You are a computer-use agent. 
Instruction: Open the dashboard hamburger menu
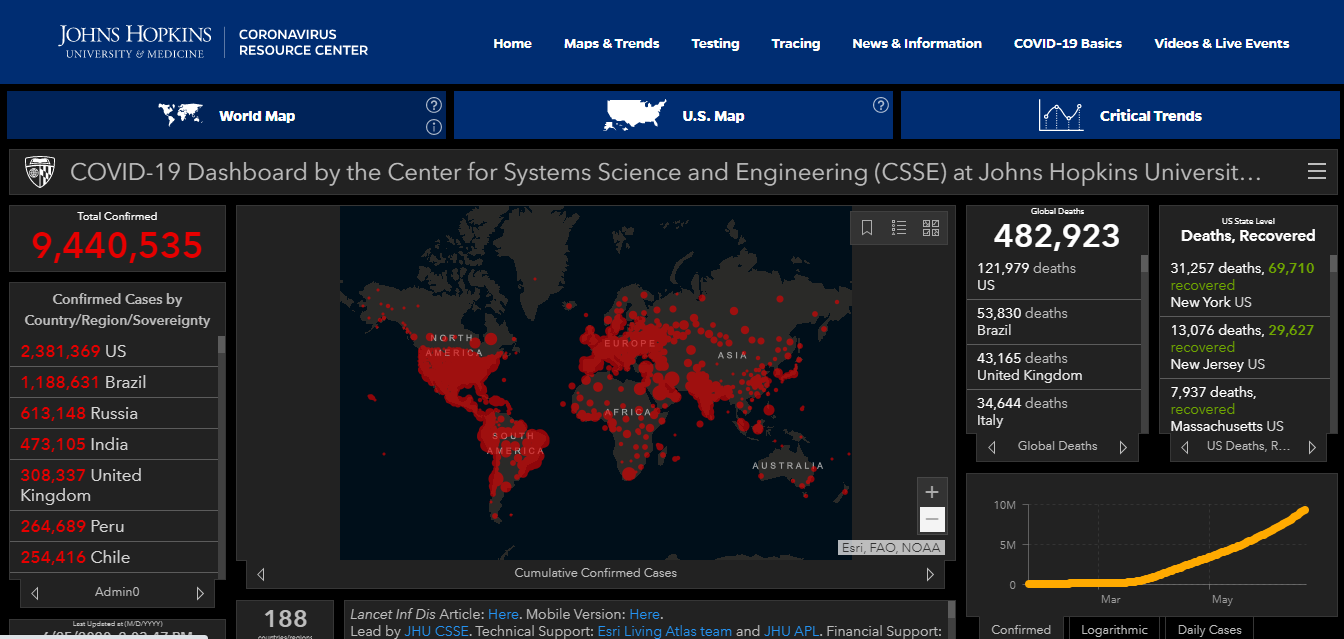click(1317, 172)
